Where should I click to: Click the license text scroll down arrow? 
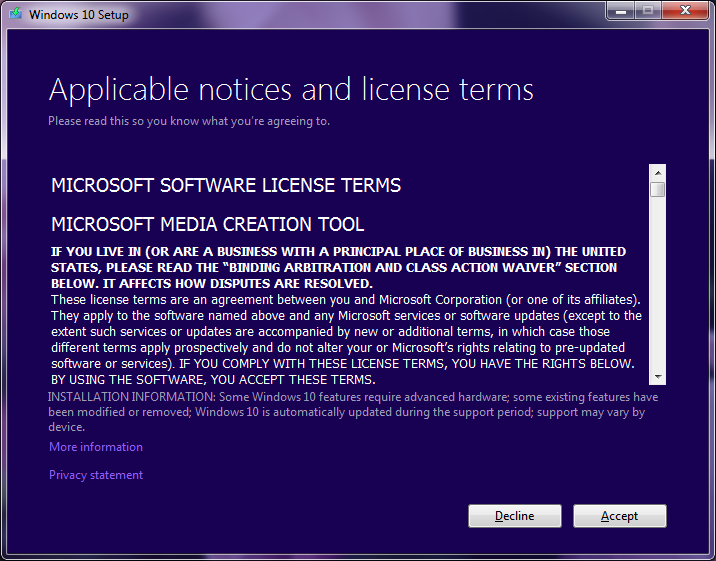pyautogui.click(x=658, y=377)
